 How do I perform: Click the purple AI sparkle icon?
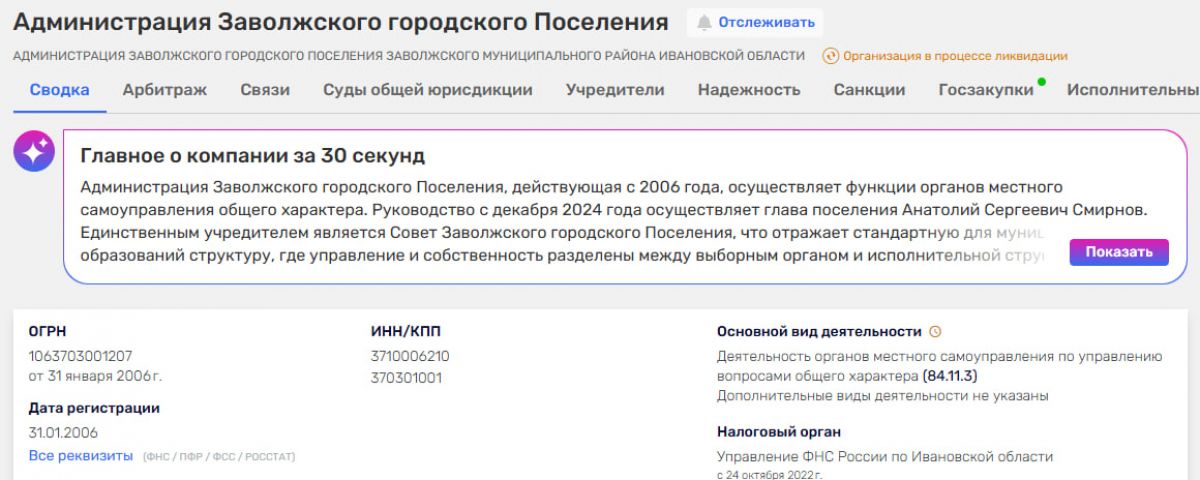(34, 152)
